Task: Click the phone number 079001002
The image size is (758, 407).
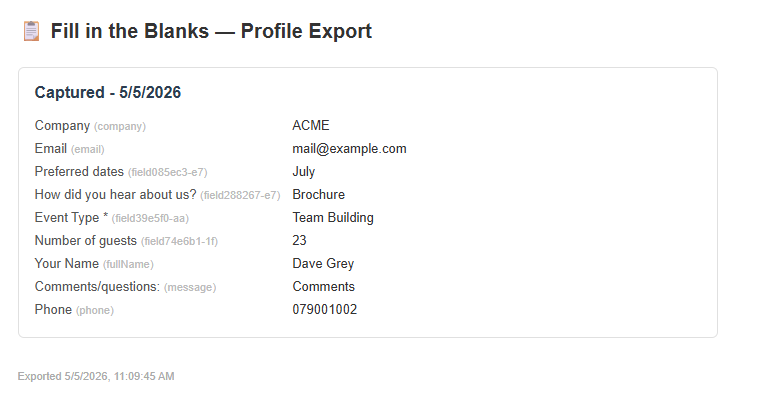Action: (x=325, y=309)
